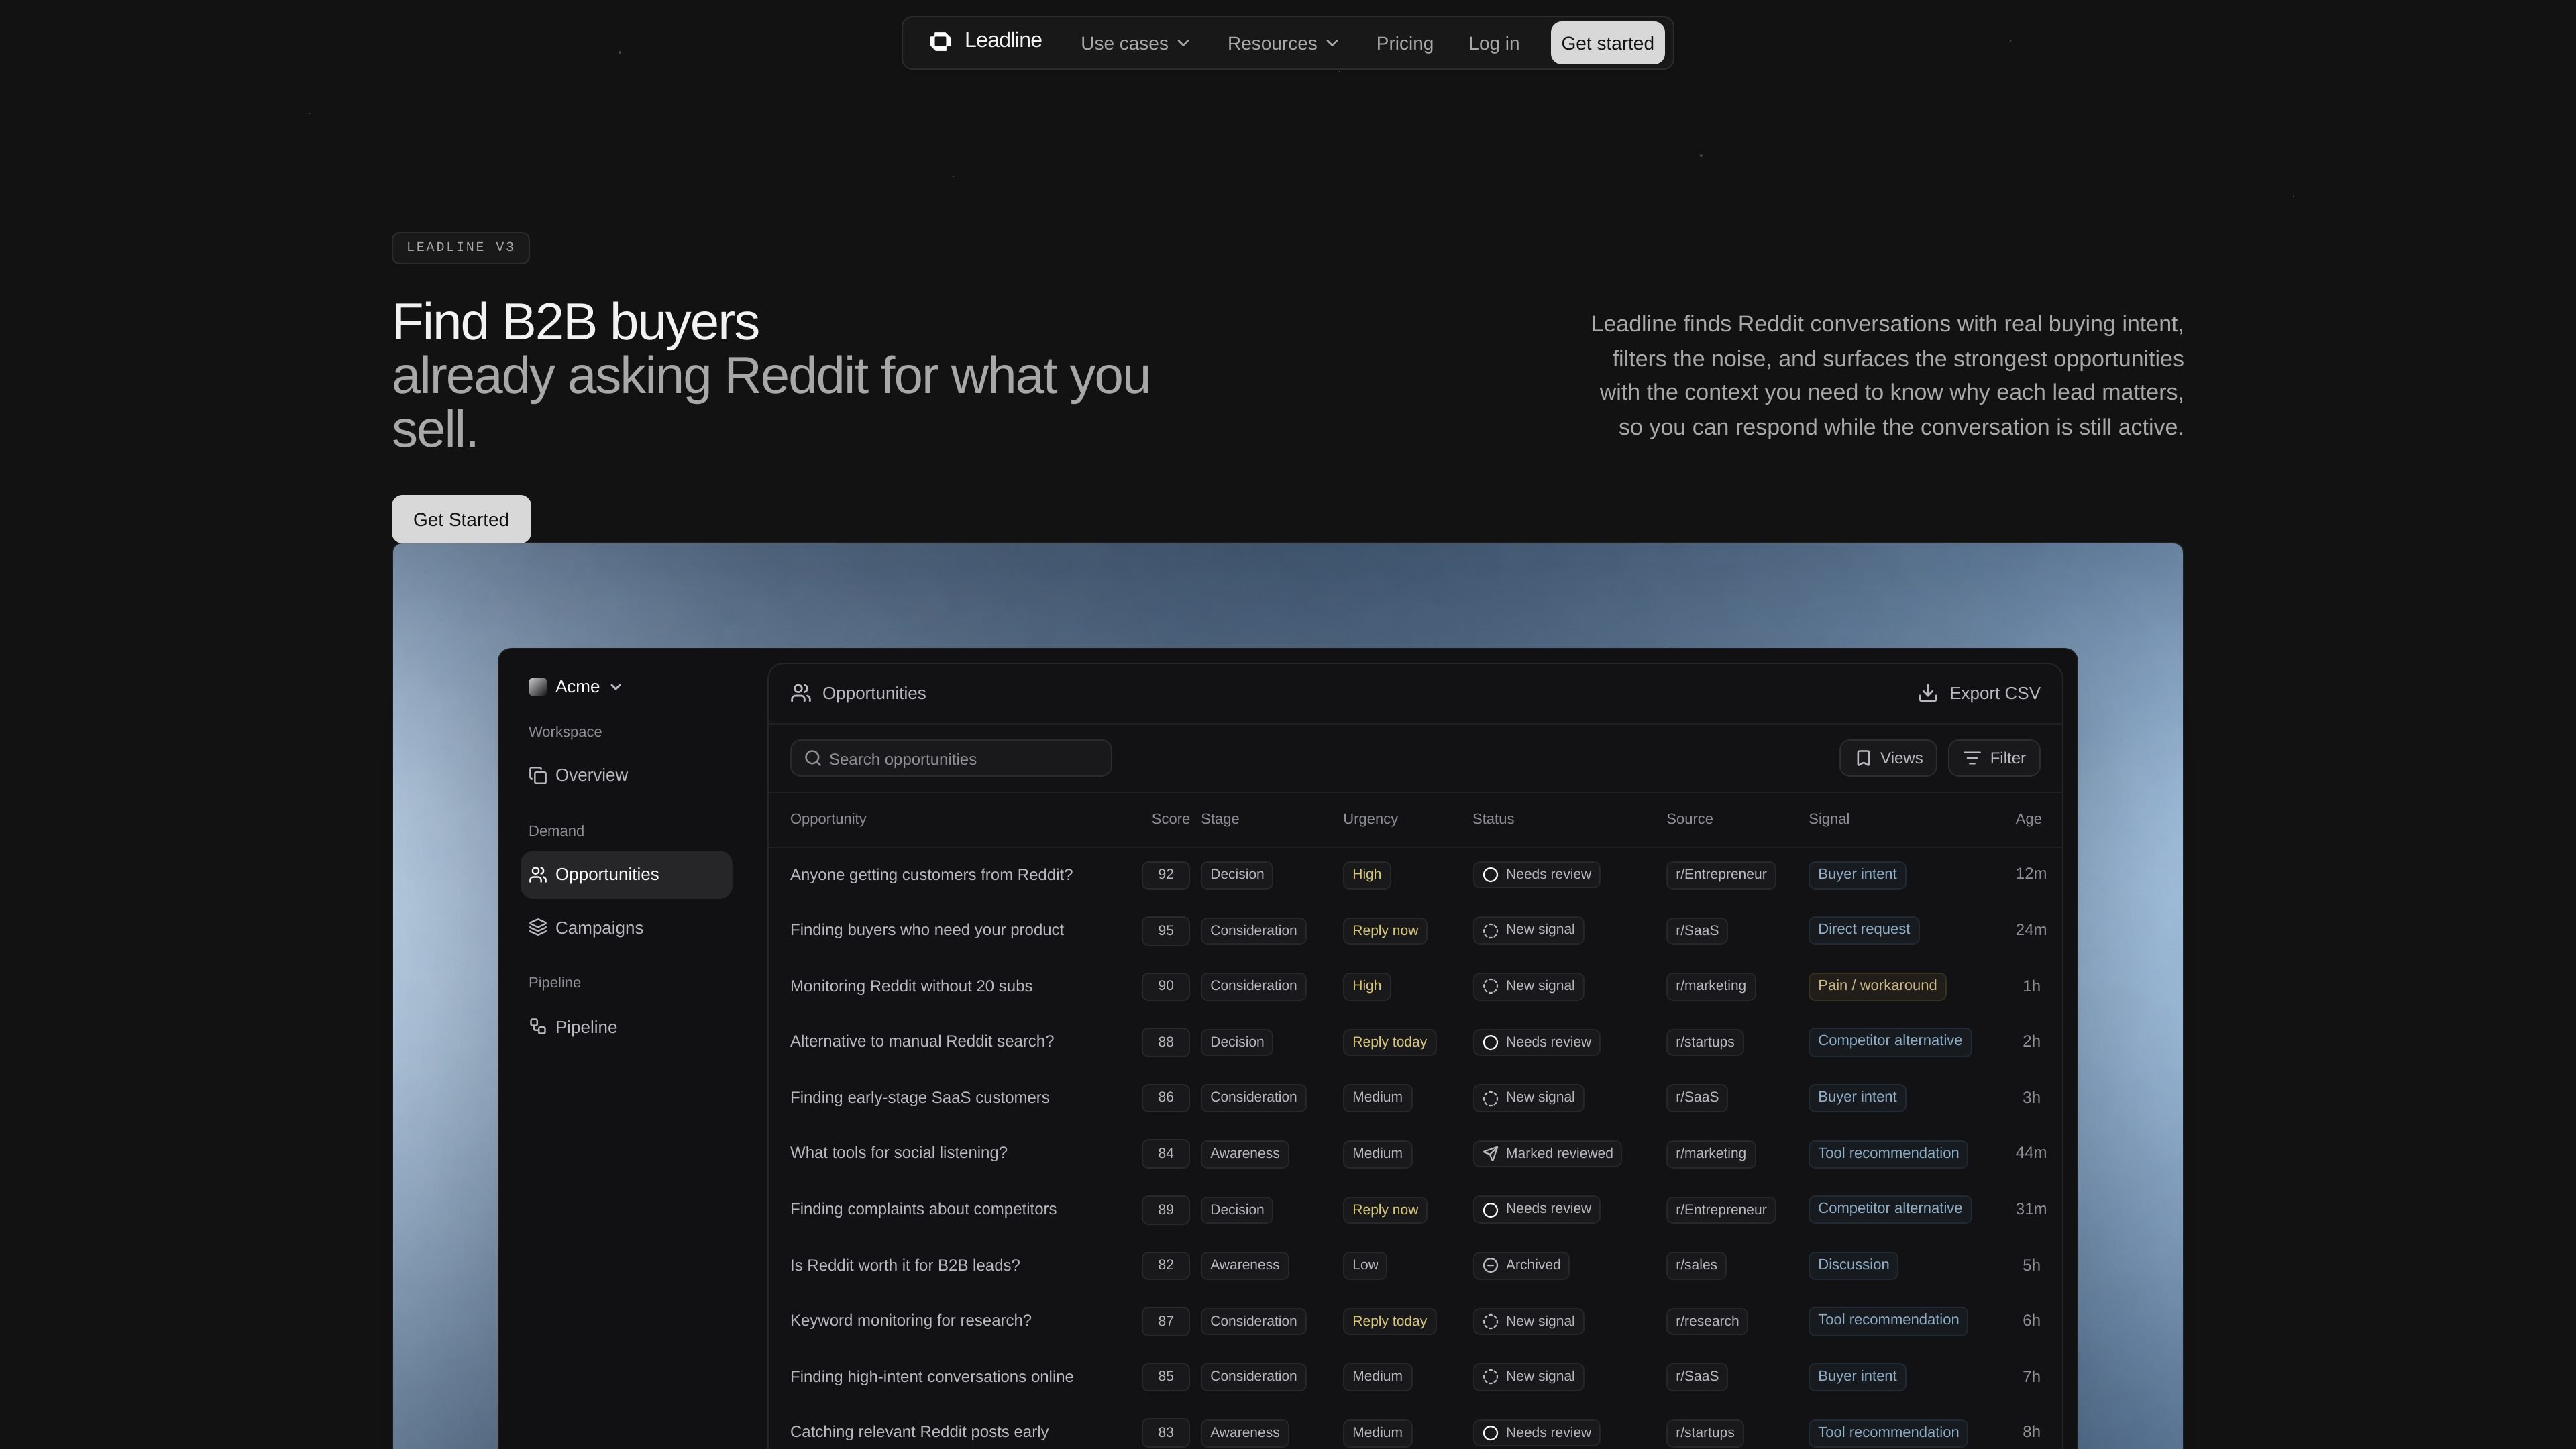The width and height of the screenshot is (2576, 1449).
Task: Click the 'Direct request' signal tag
Action: [x=1863, y=930]
